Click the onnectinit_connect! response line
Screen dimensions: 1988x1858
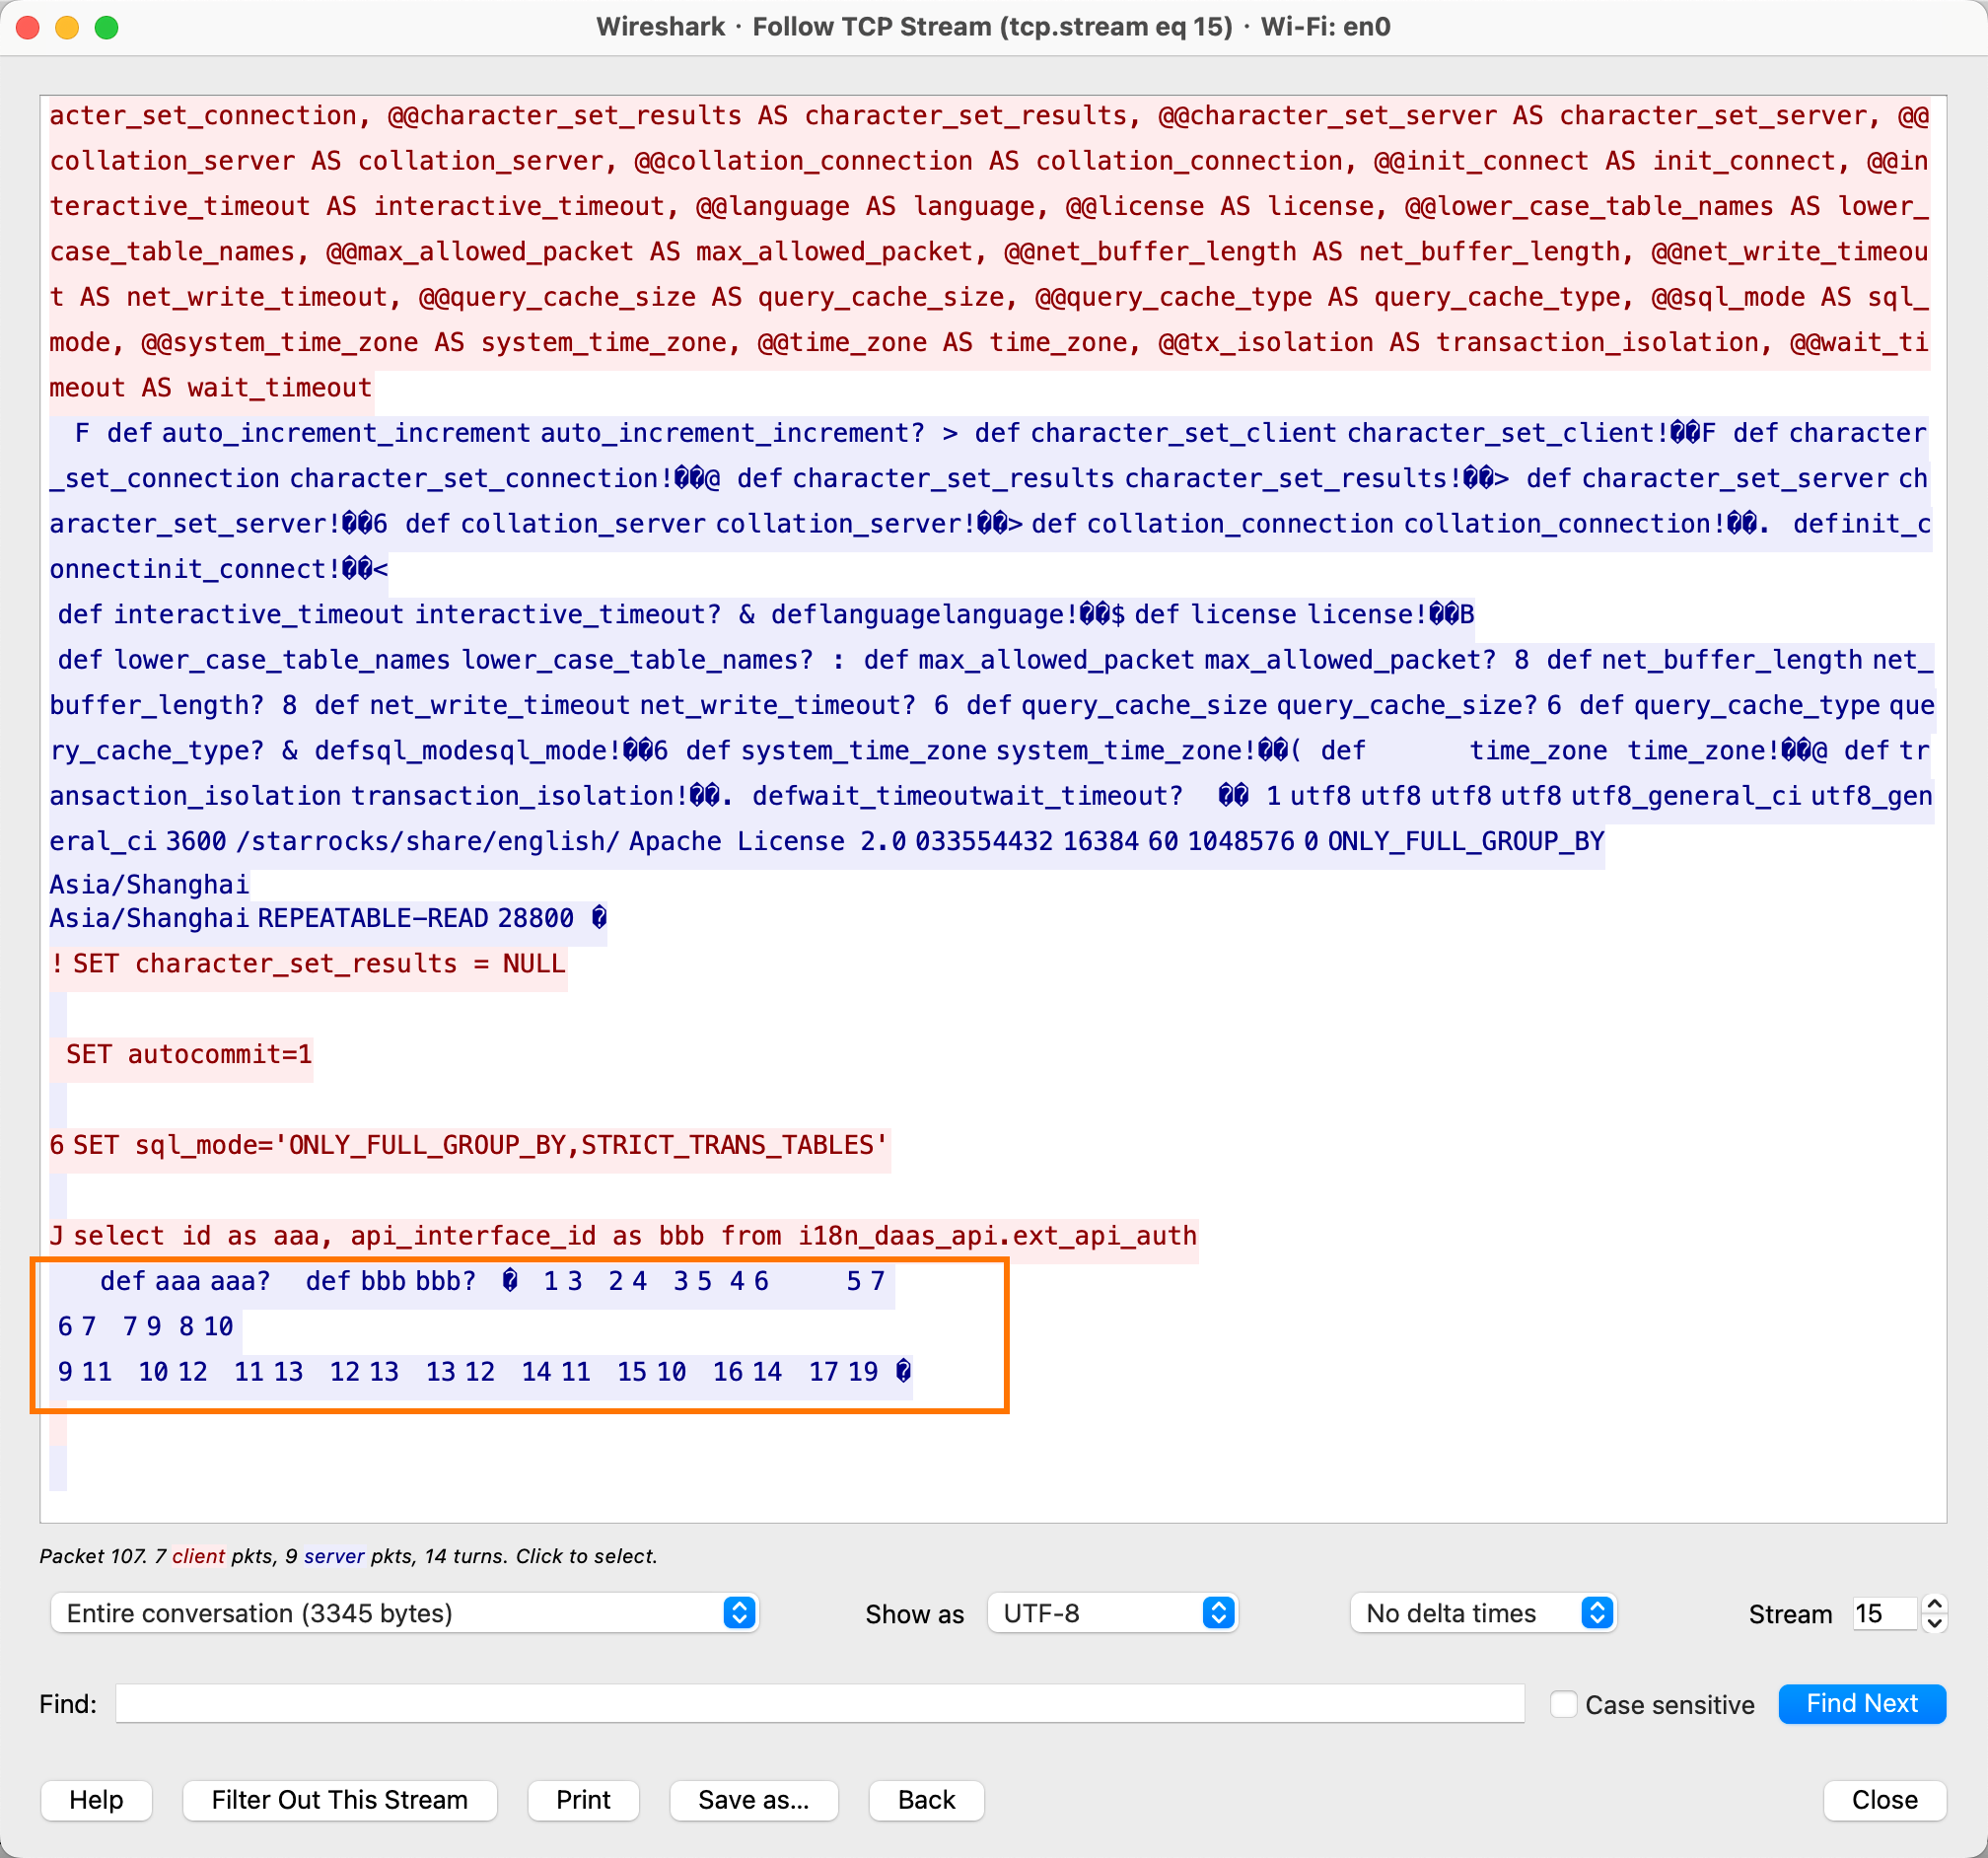[x=219, y=569]
